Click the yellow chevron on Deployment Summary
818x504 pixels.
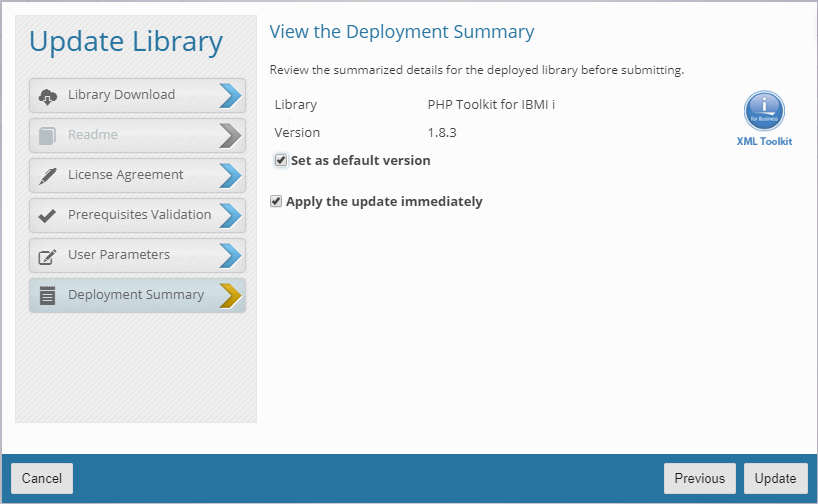pos(230,295)
